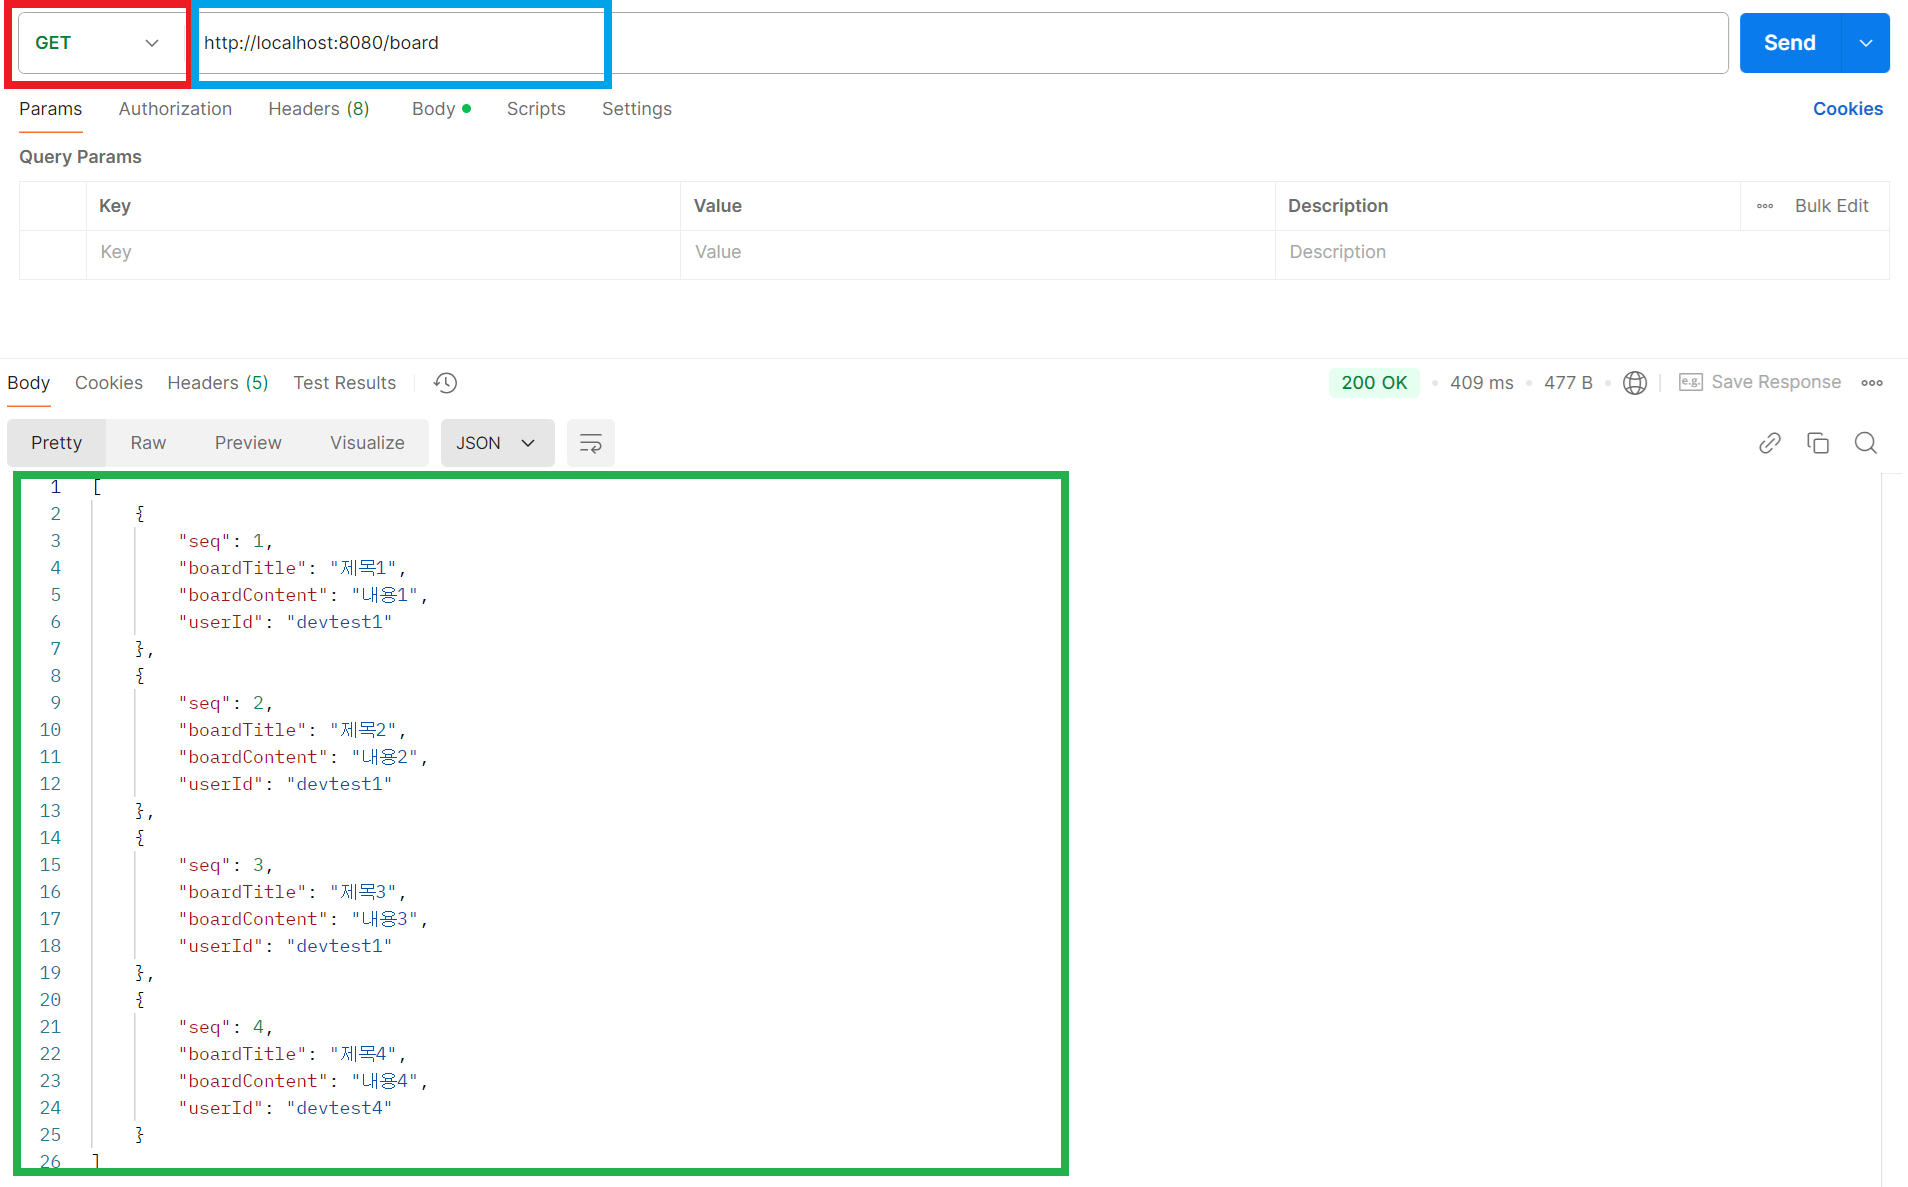Open the Cookies link
This screenshot has height=1187, width=1908.
(x=1847, y=109)
